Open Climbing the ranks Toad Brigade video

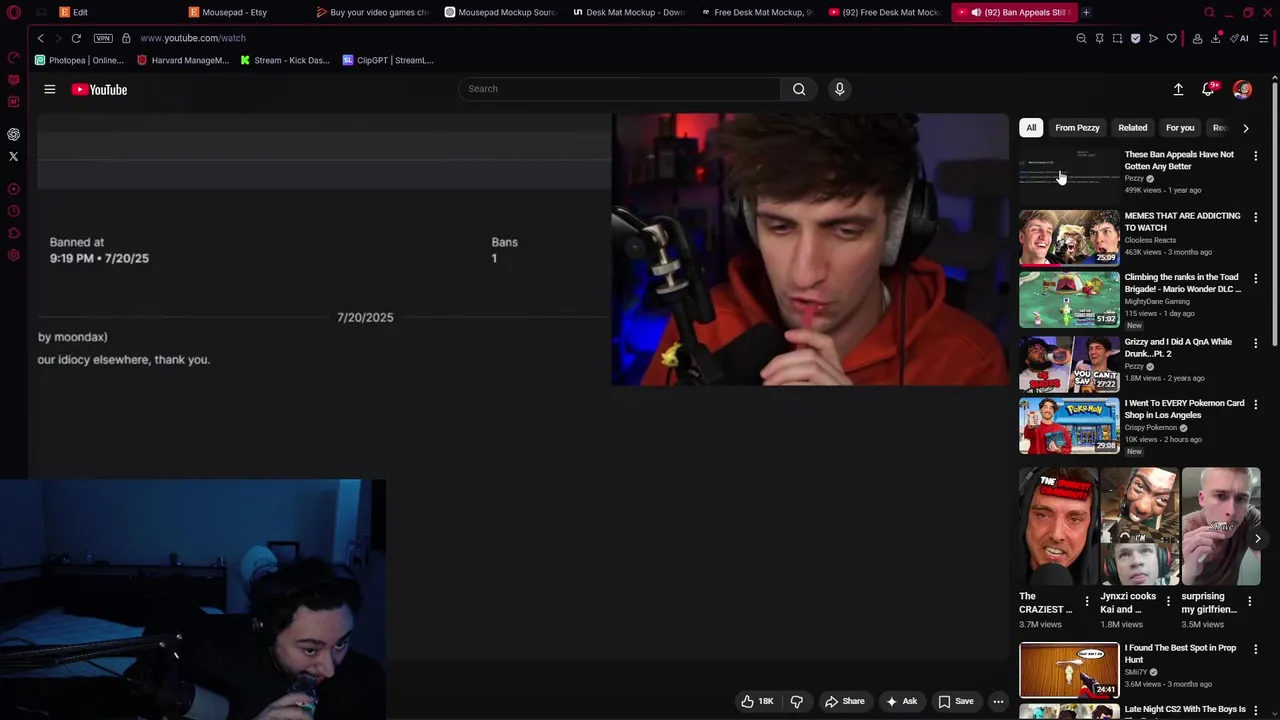(1069, 299)
